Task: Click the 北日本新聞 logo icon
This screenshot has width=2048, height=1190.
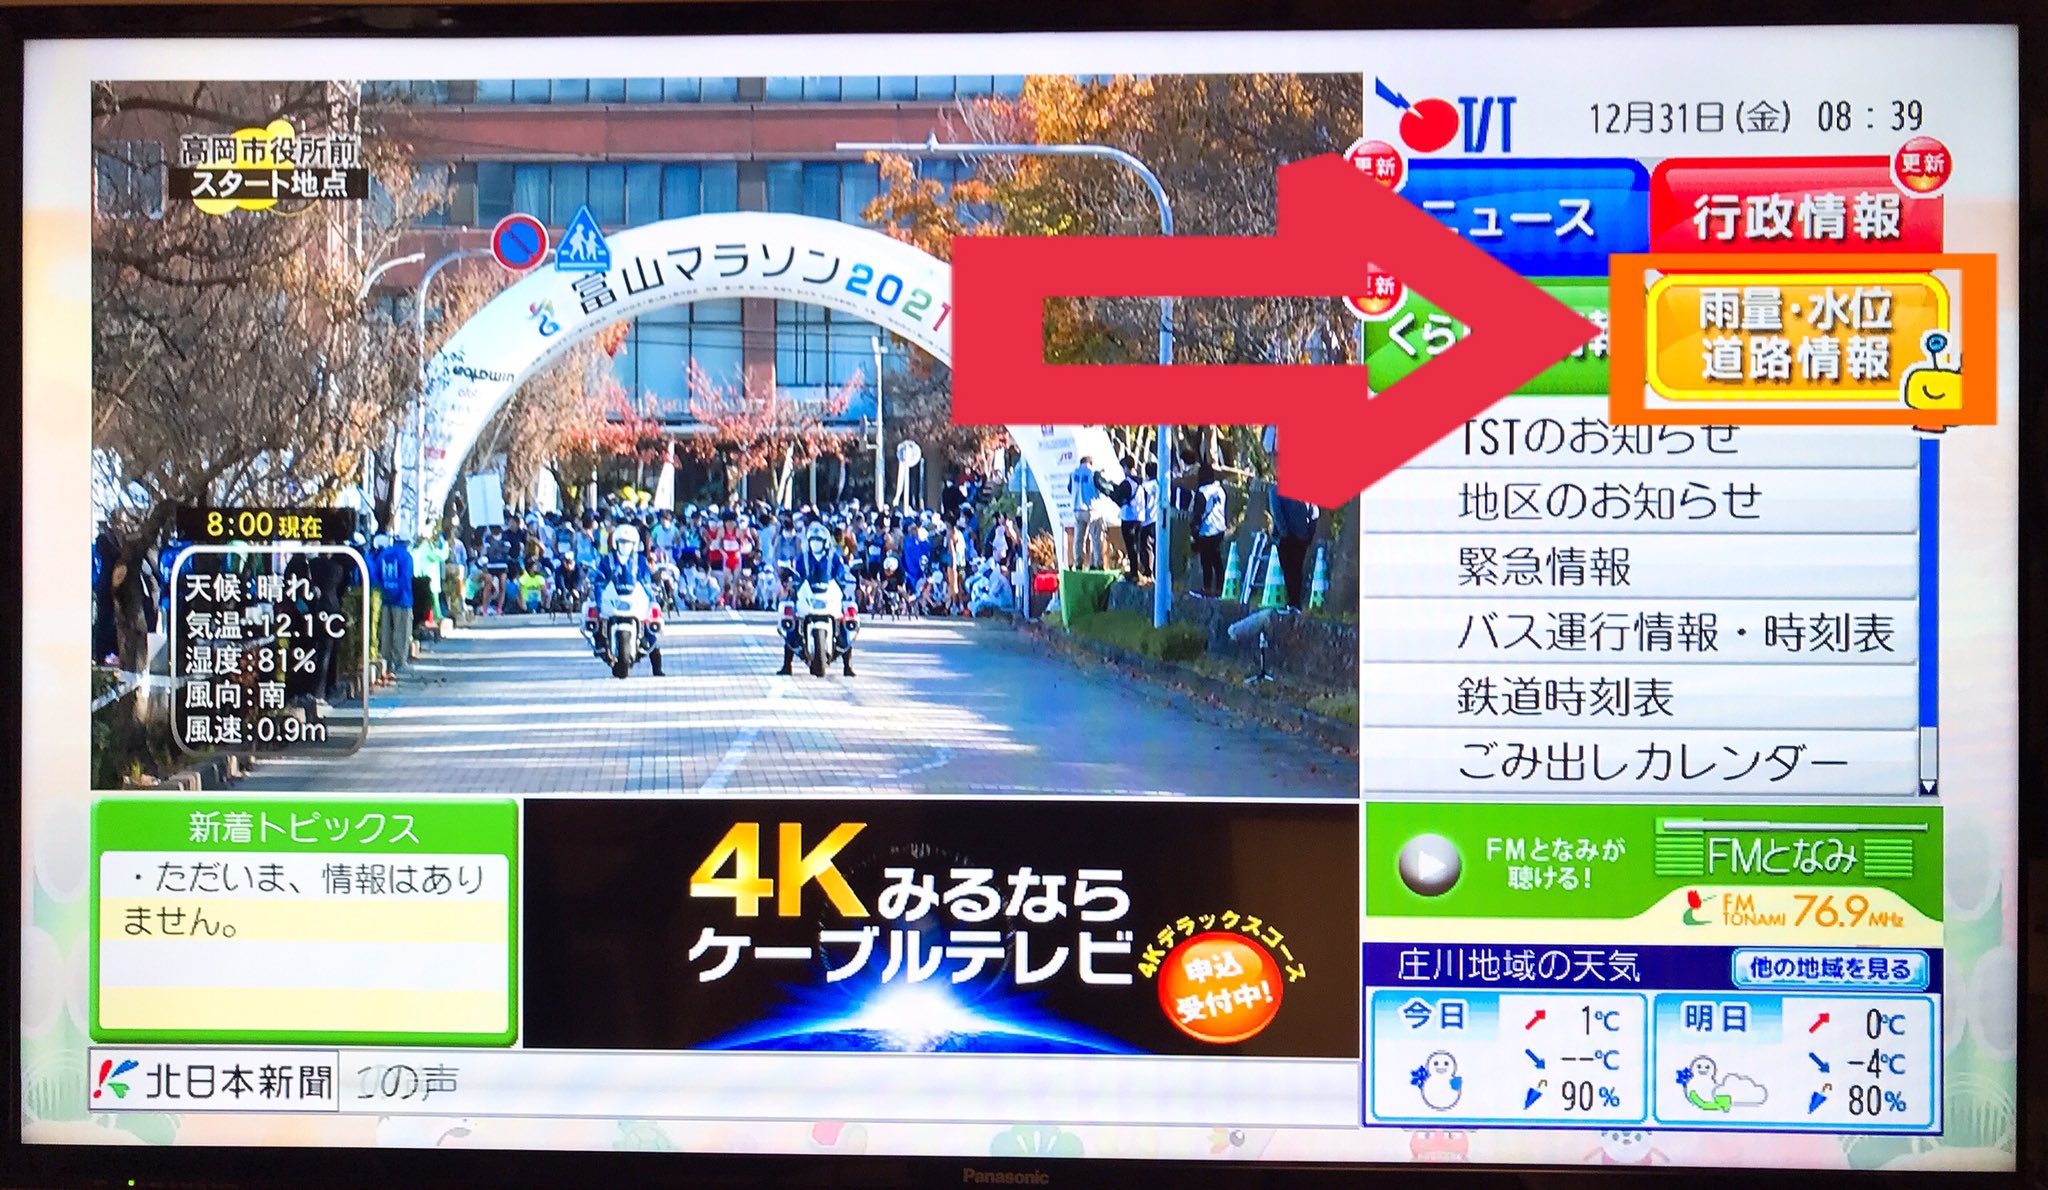Action: click(114, 1079)
